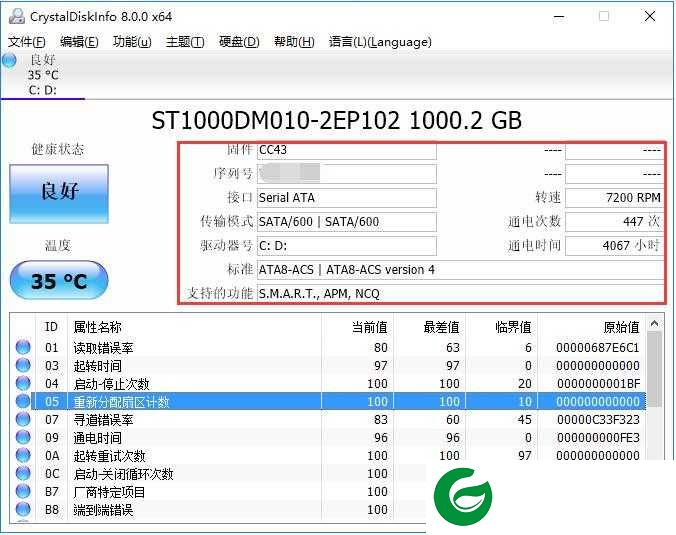Click raw value 00000C33F323
This screenshot has height=535, width=676.
pyautogui.click(x=598, y=419)
